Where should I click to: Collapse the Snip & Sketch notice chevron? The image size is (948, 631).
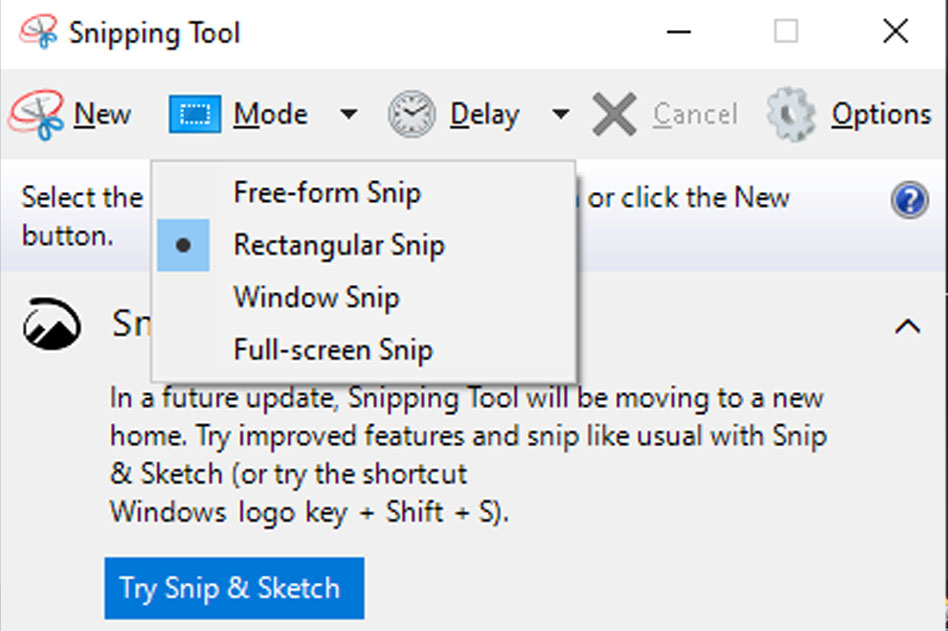click(x=907, y=326)
